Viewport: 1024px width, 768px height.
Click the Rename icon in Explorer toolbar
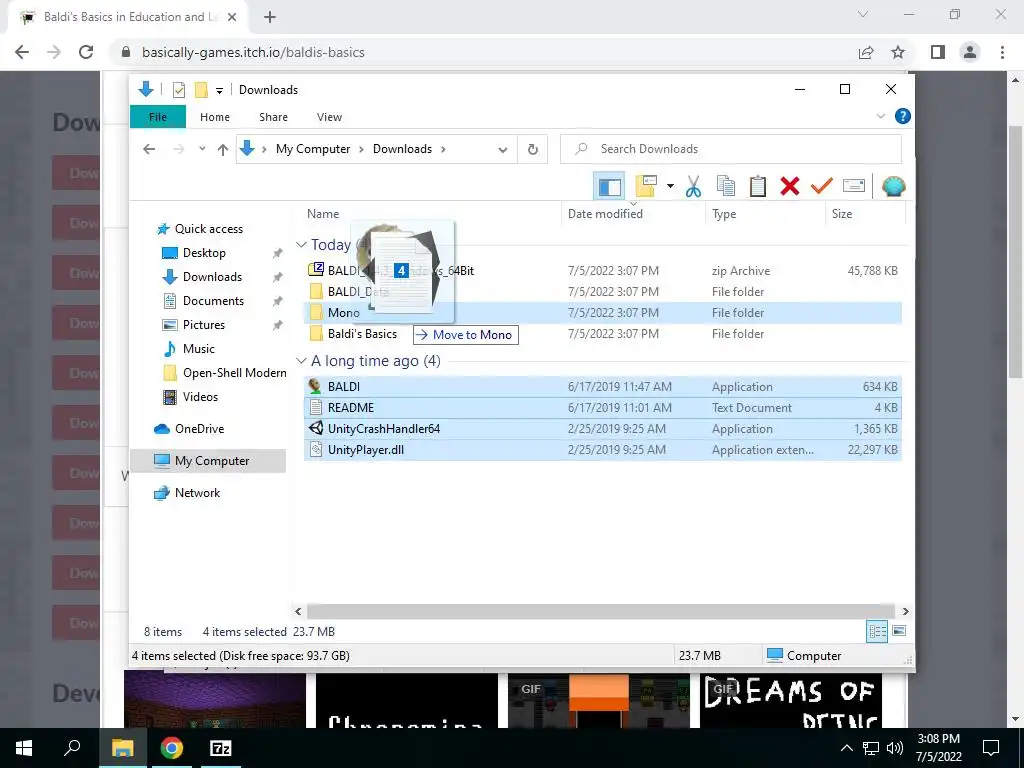854,186
